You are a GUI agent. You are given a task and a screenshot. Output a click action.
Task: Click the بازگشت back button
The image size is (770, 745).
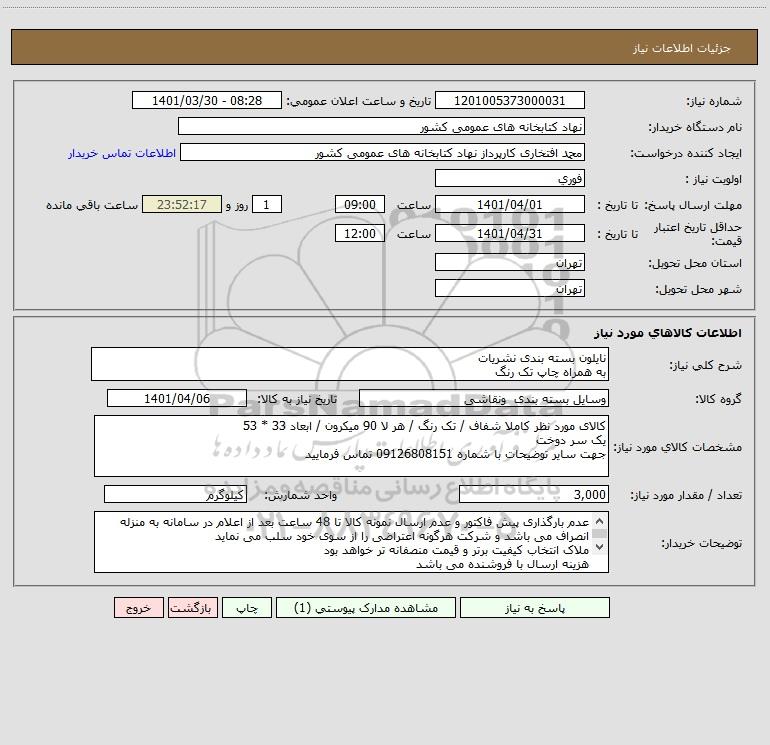(192, 608)
